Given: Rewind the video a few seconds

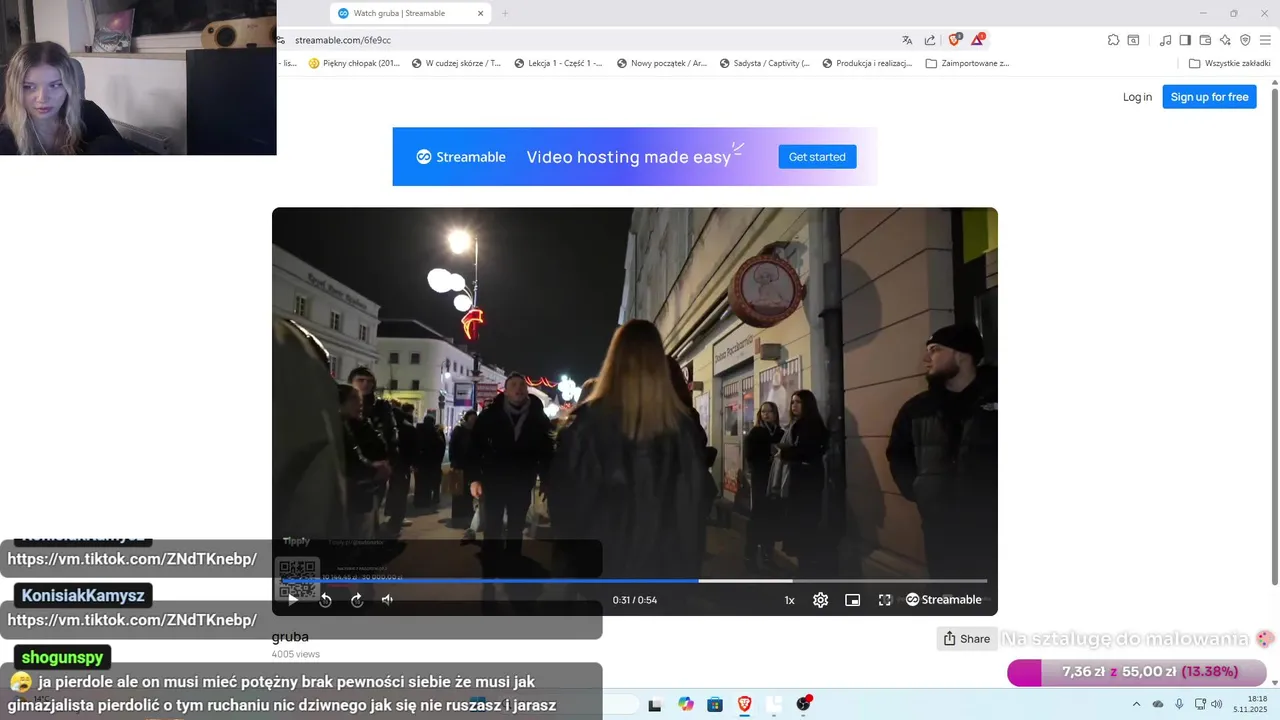Looking at the screenshot, I should pos(325,600).
